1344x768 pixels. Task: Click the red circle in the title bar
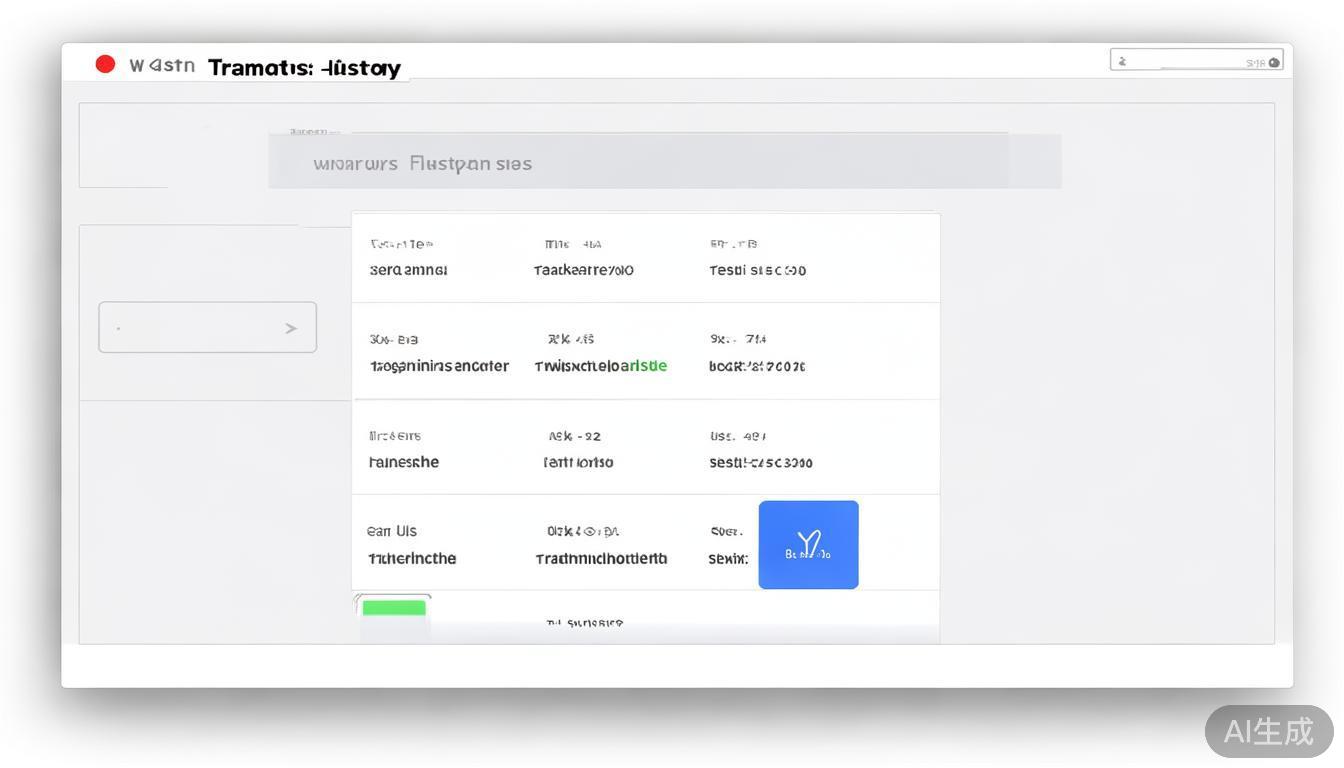click(x=105, y=64)
